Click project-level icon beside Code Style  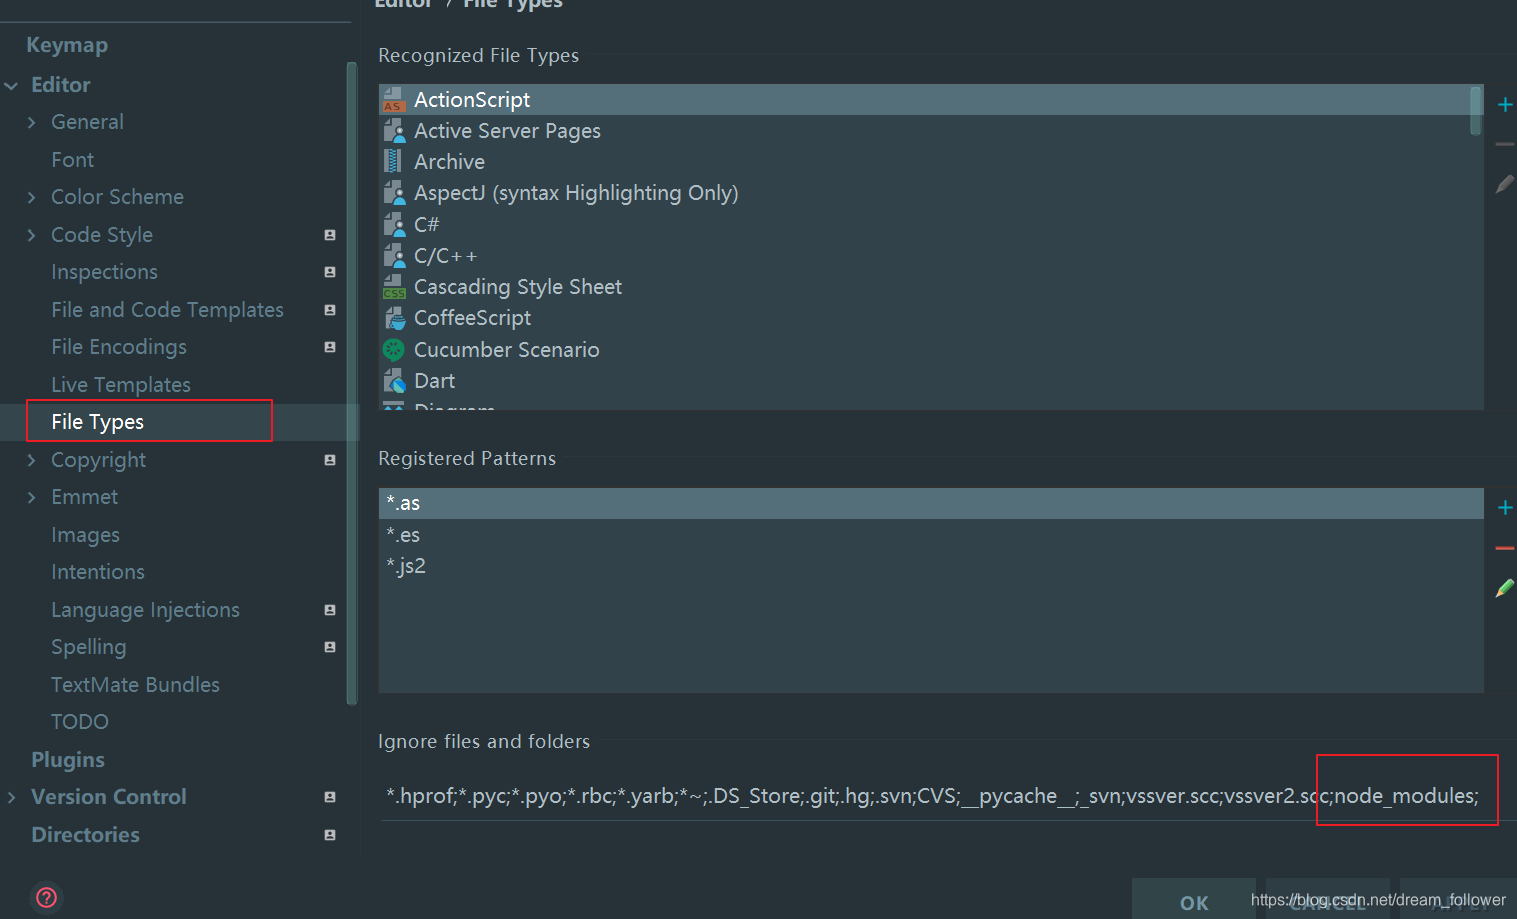[x=330, y=235]
